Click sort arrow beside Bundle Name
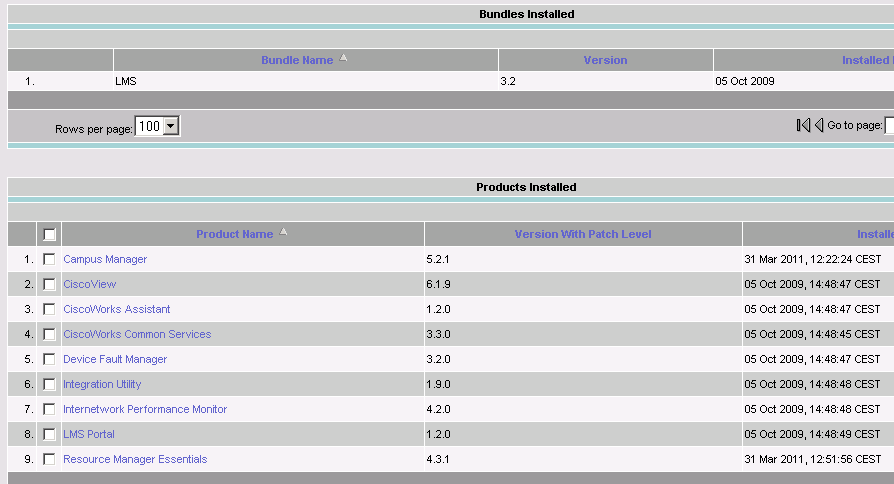 (x=343, y=58)
